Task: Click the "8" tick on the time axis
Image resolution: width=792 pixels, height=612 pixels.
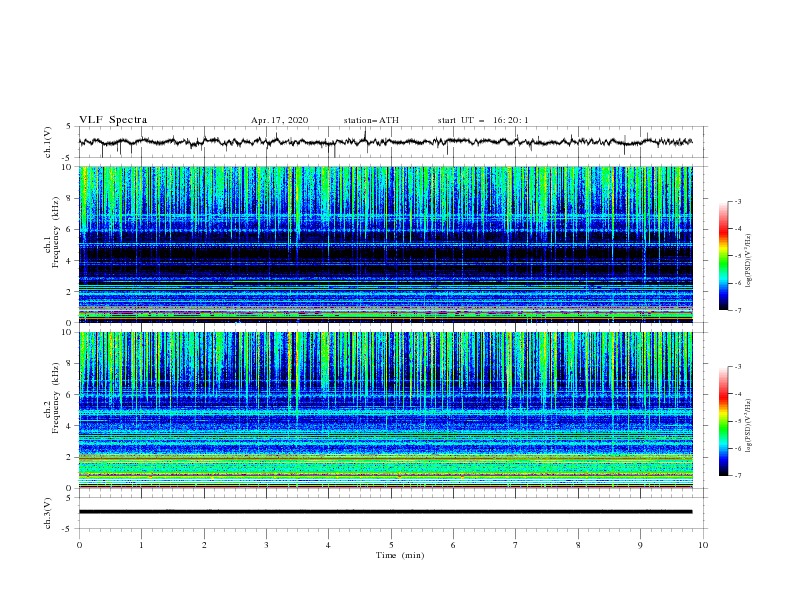Action: tap(578, 545)
